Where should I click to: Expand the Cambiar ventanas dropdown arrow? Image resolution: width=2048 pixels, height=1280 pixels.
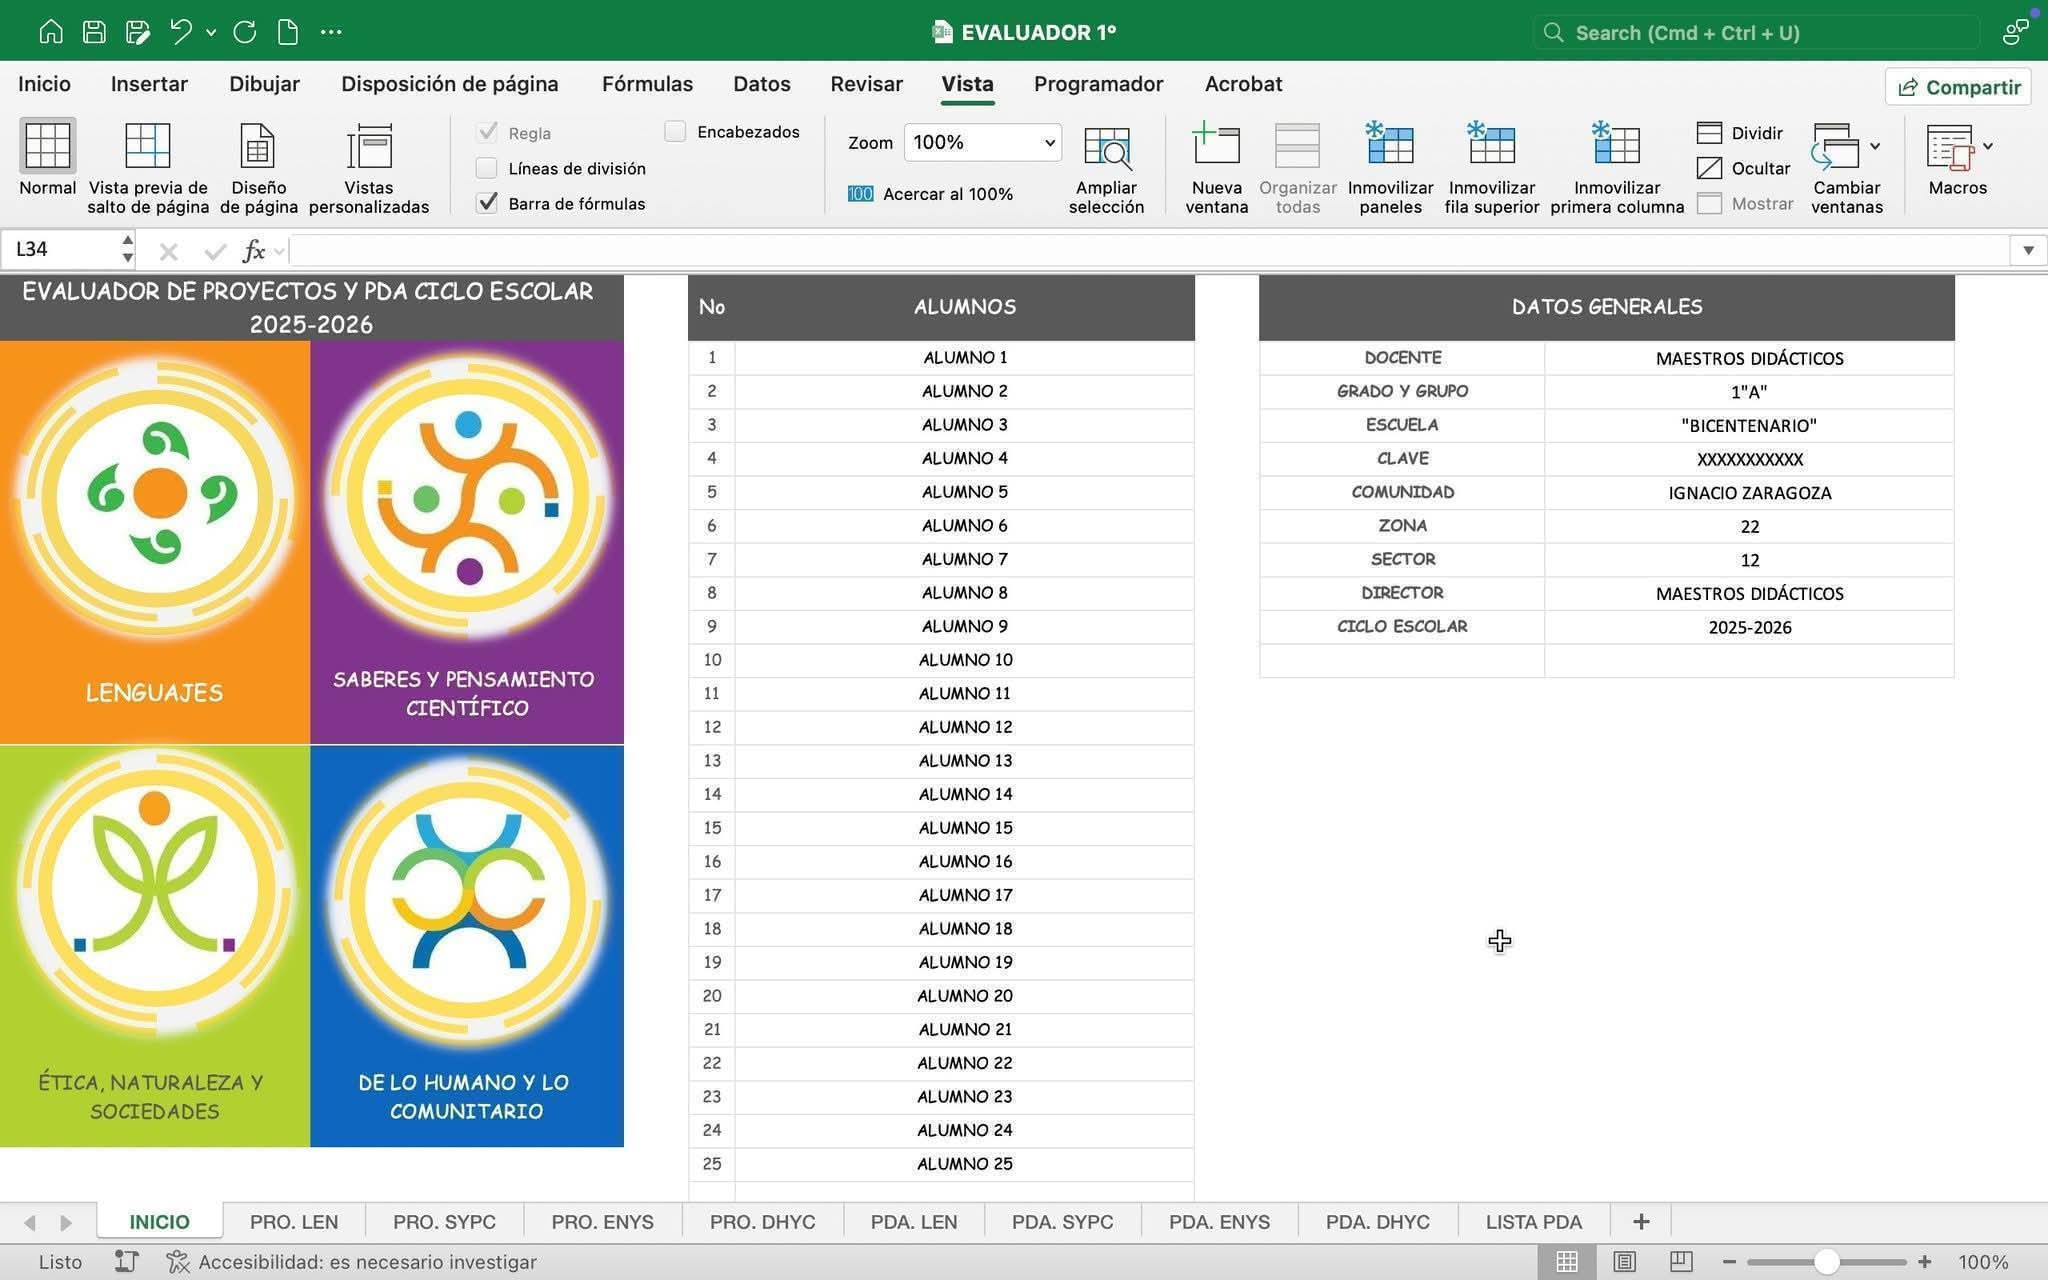click(x=1875, y=146)
